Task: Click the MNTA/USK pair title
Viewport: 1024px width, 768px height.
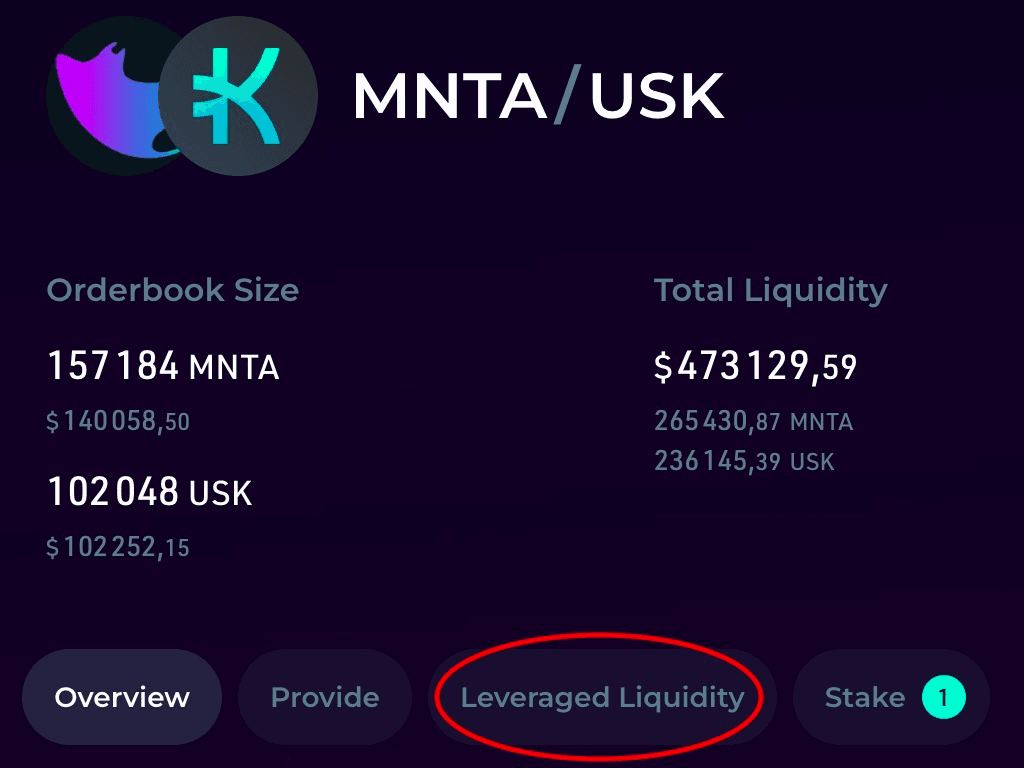Action: click(538, 97)
